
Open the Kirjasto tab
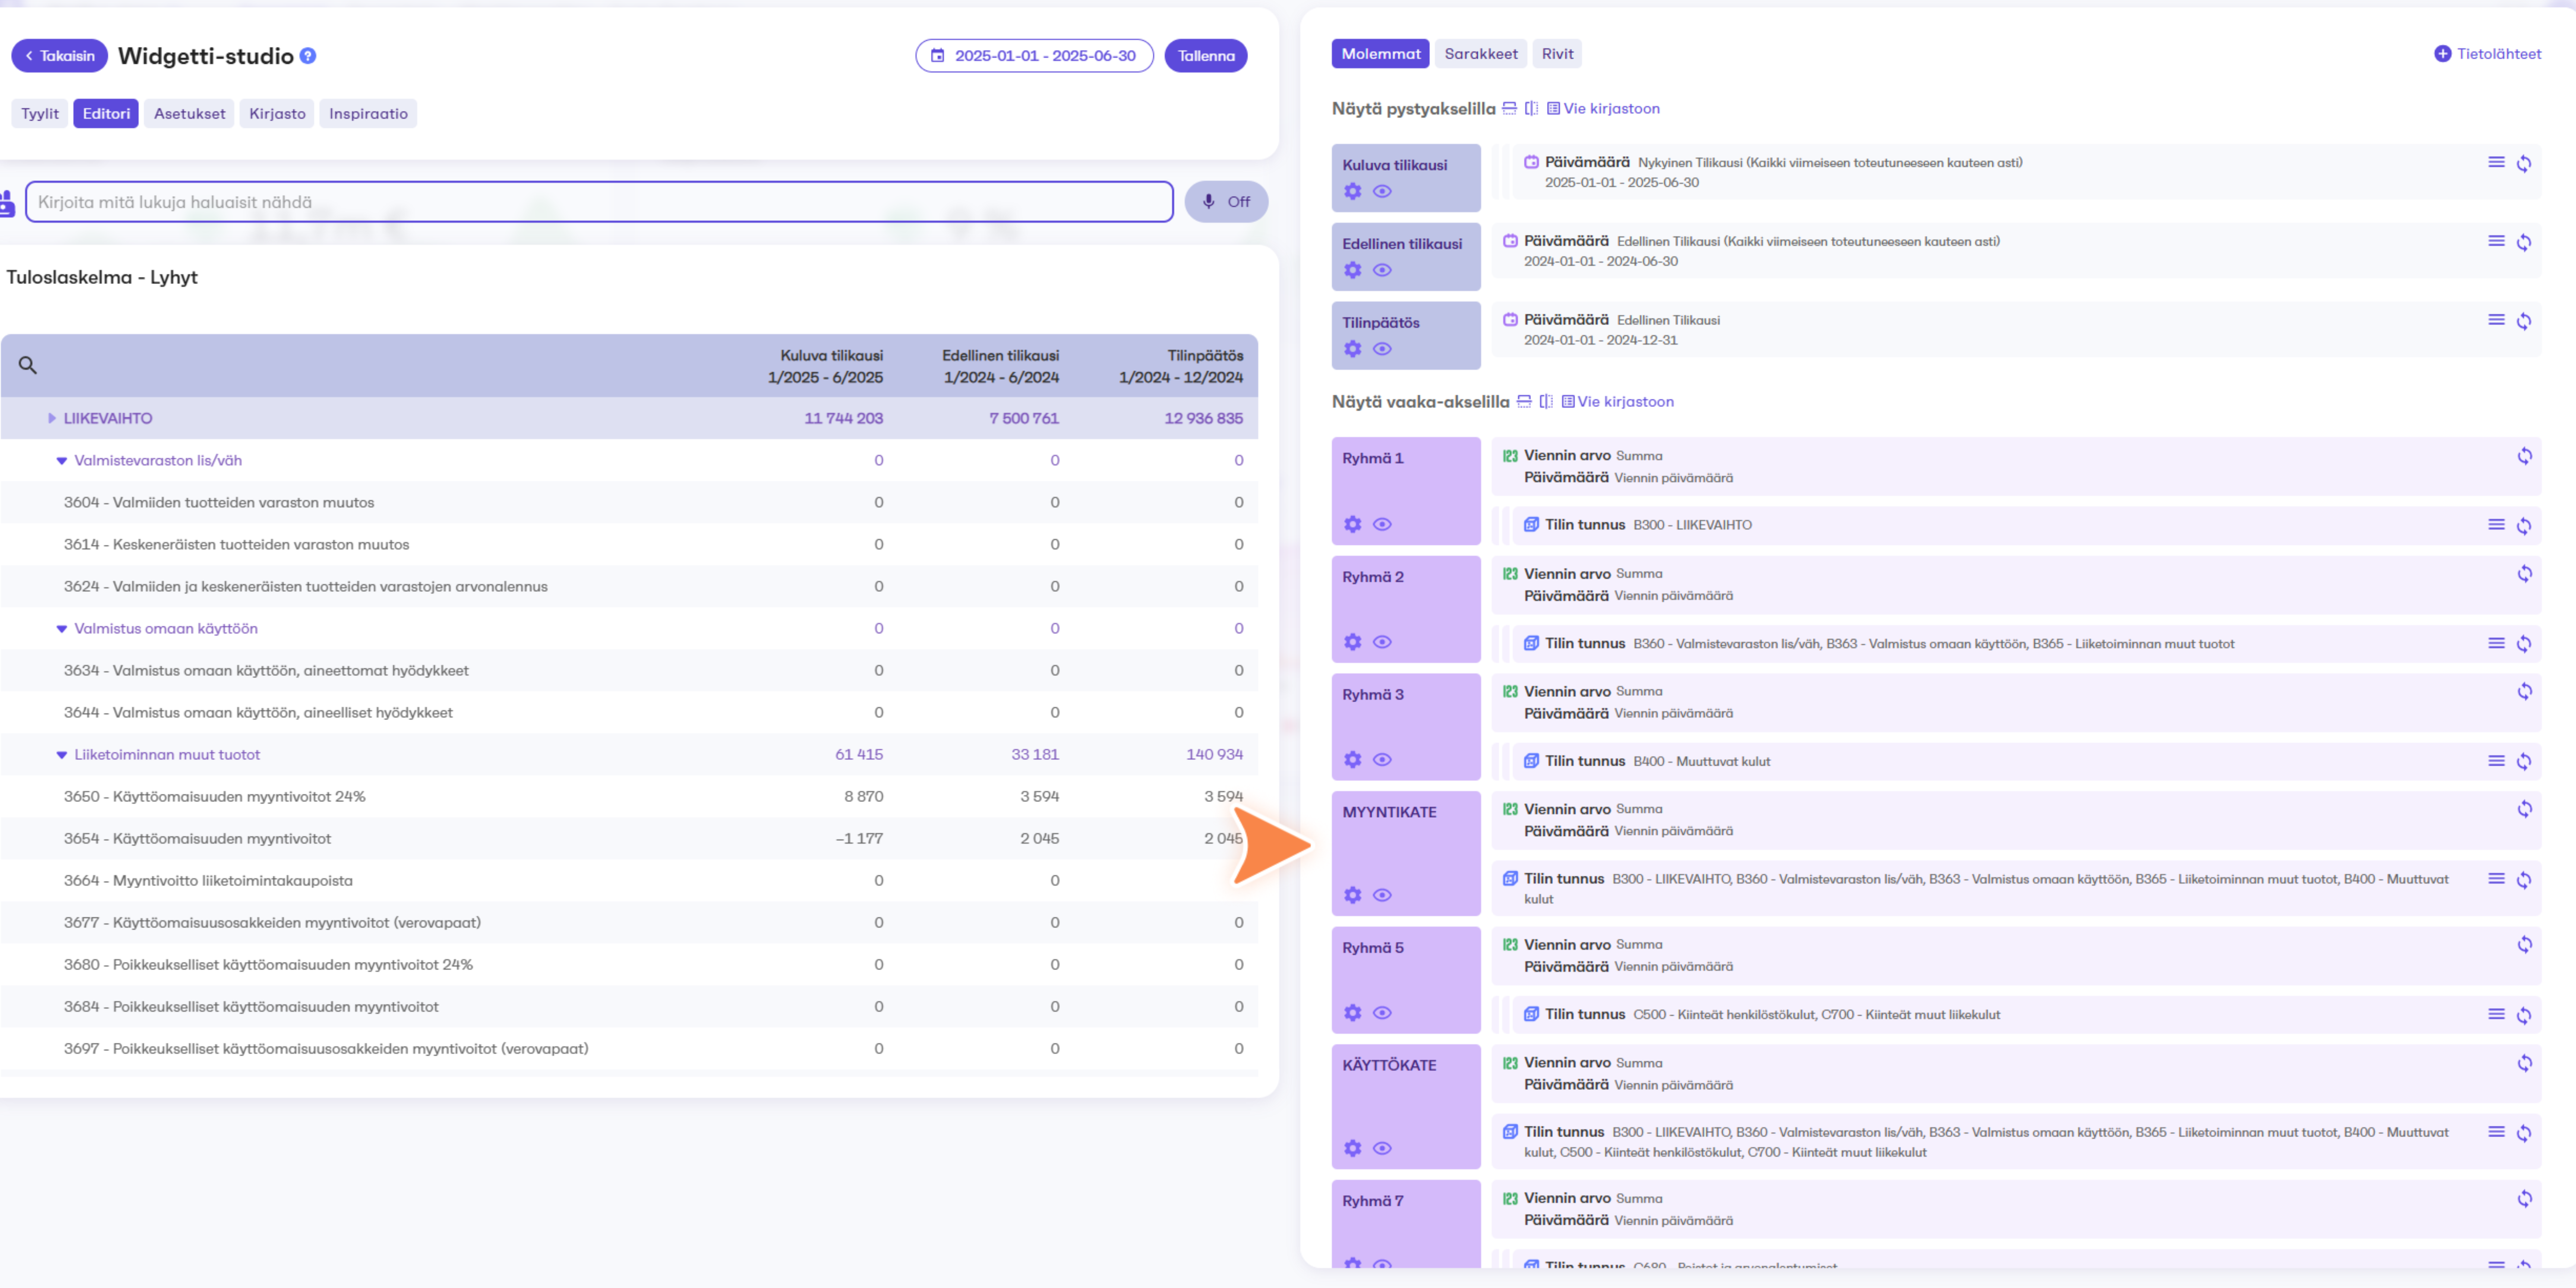(x=277, y=114)
